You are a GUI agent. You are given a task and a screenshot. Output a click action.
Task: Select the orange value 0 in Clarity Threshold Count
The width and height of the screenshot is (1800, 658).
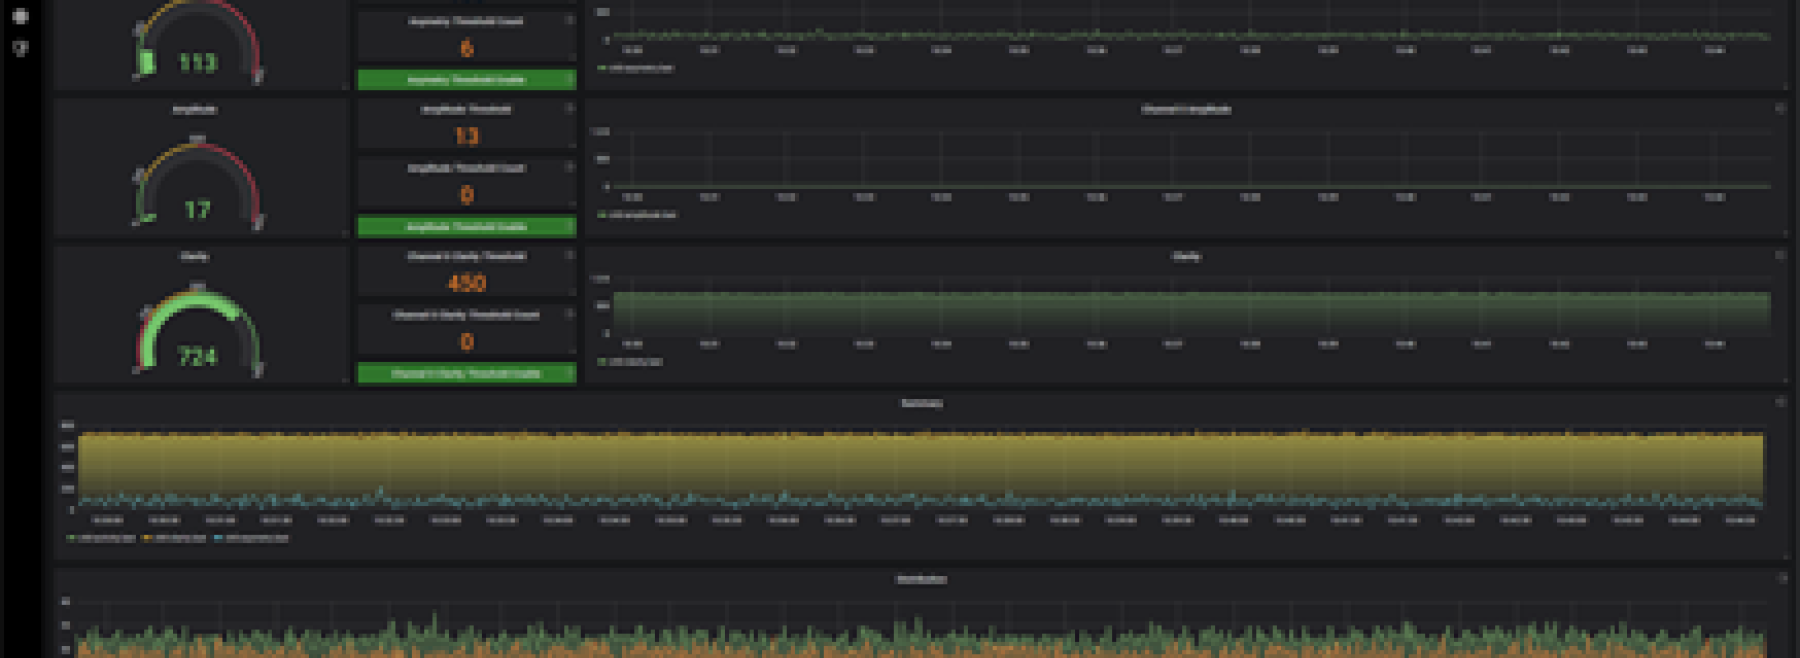point(466,341)
